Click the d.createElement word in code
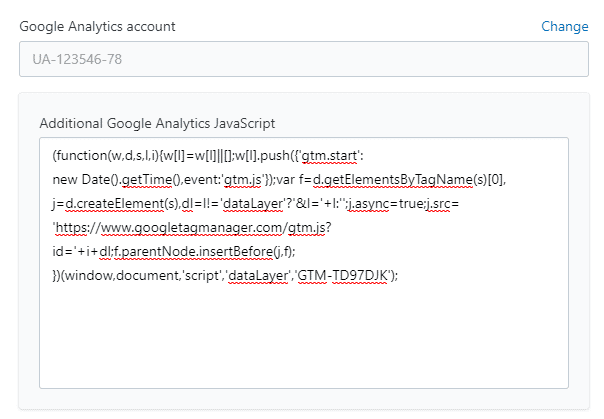This screenshot has height=419, width=604. pos(114,204)
